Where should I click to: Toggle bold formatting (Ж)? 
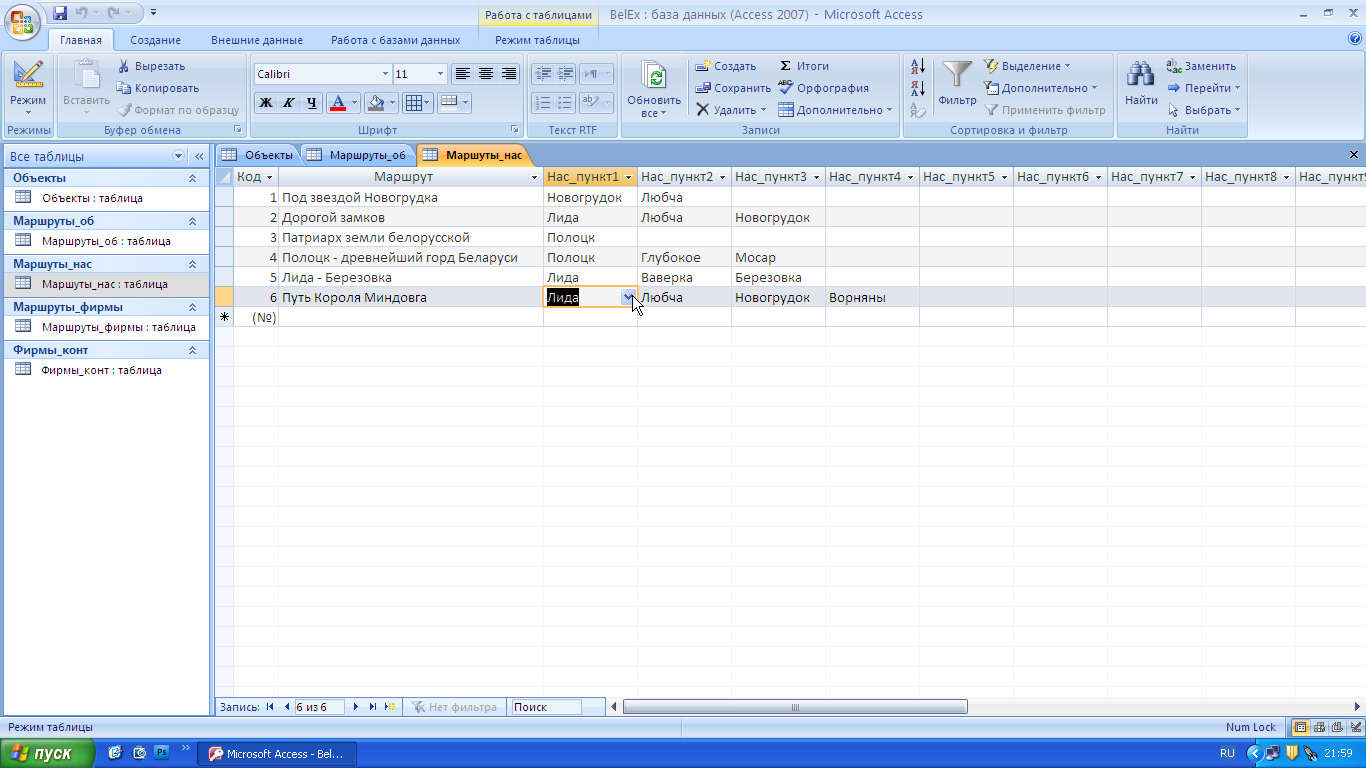[266, 102]
